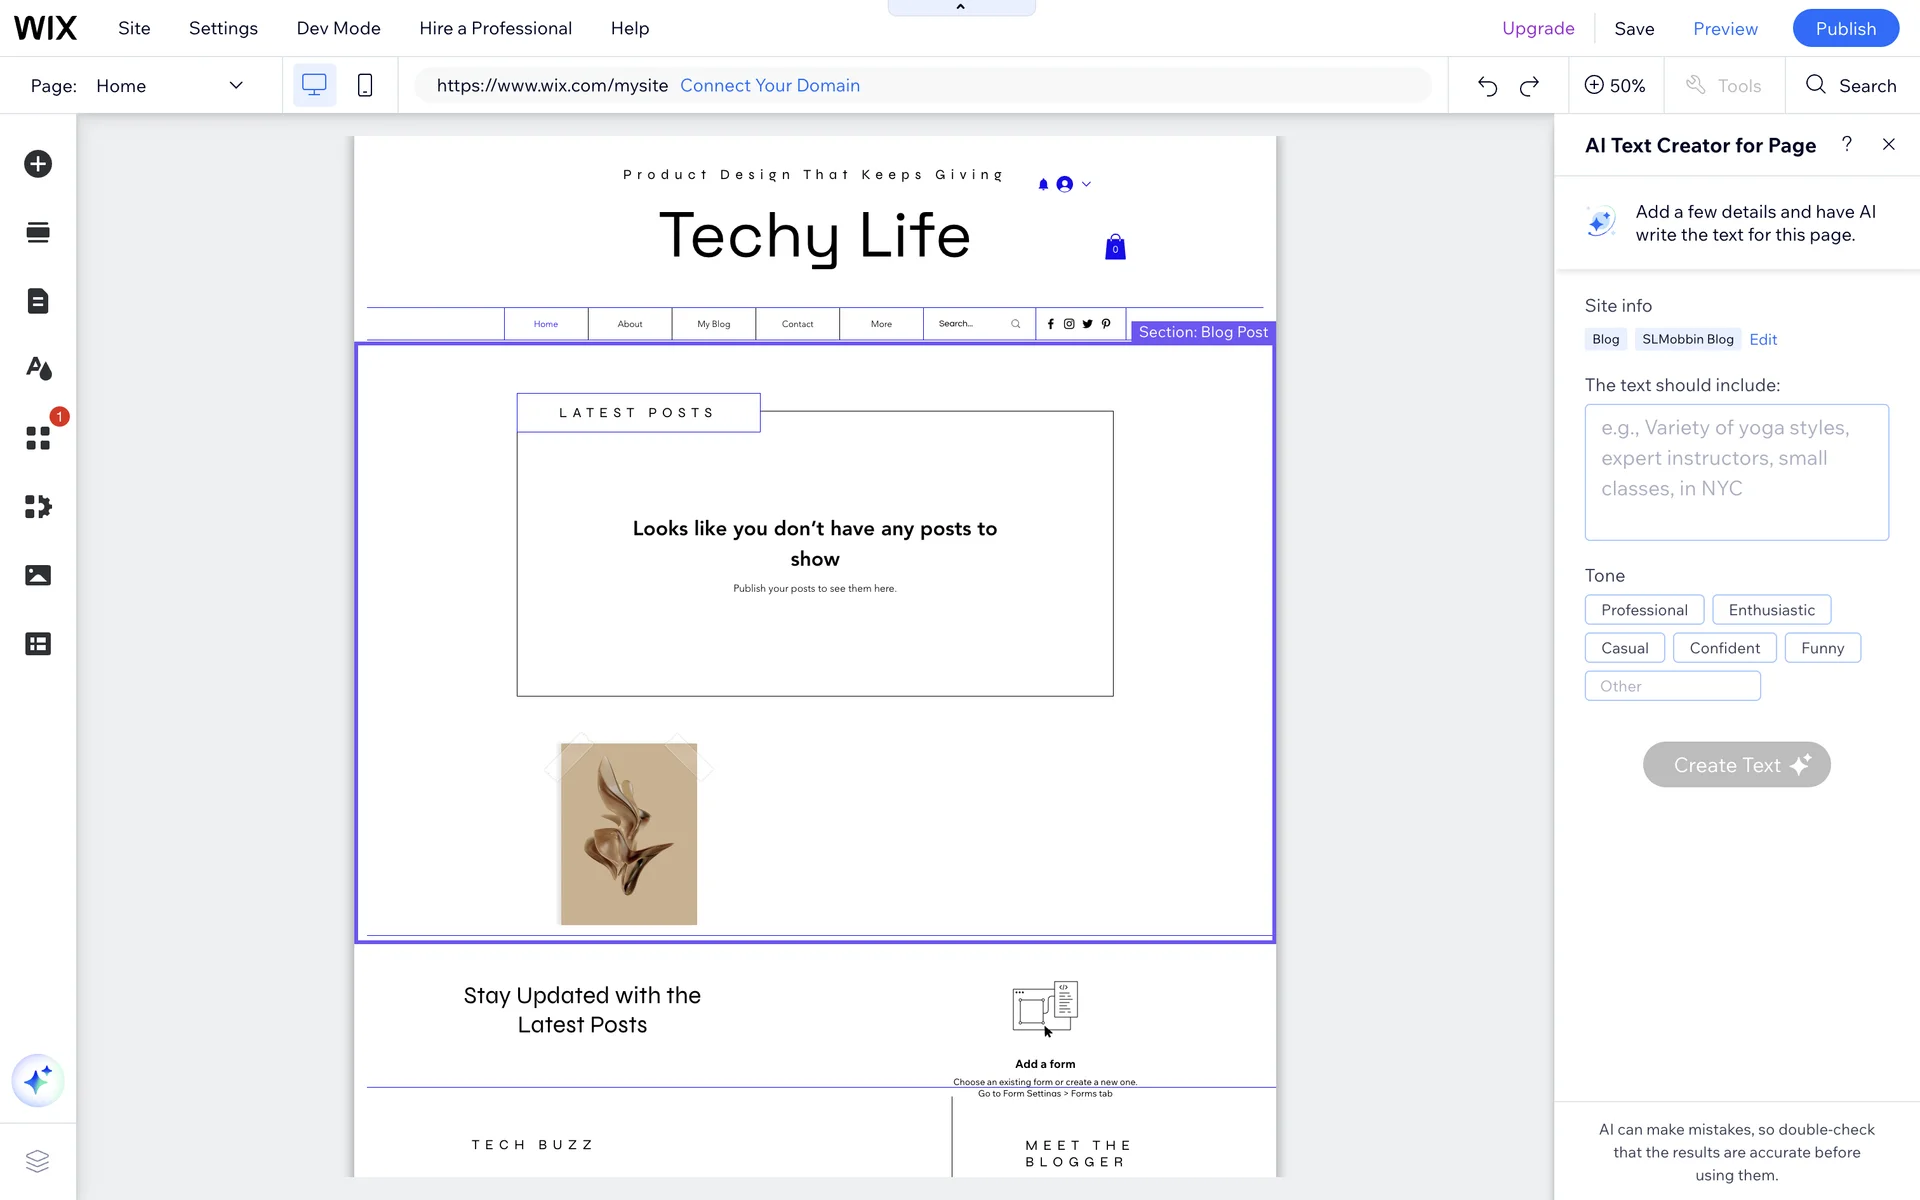Open the Media image icon in sidebar

(x=38, y=575)
